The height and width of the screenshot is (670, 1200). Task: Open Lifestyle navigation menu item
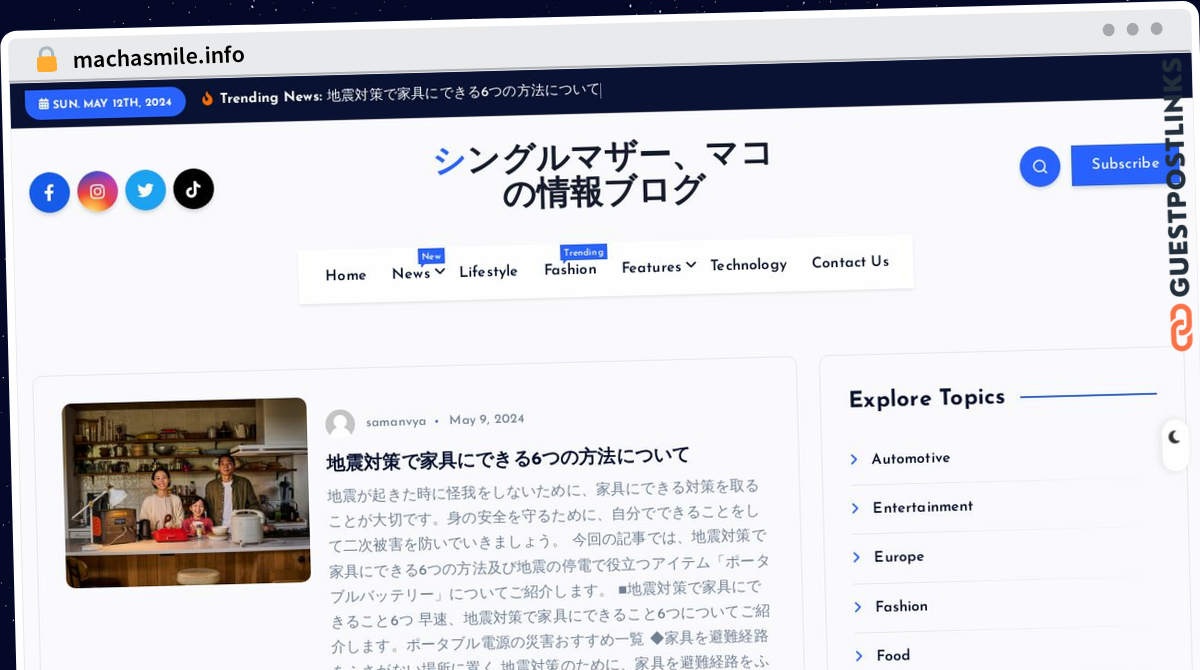(x=488, y=271)
